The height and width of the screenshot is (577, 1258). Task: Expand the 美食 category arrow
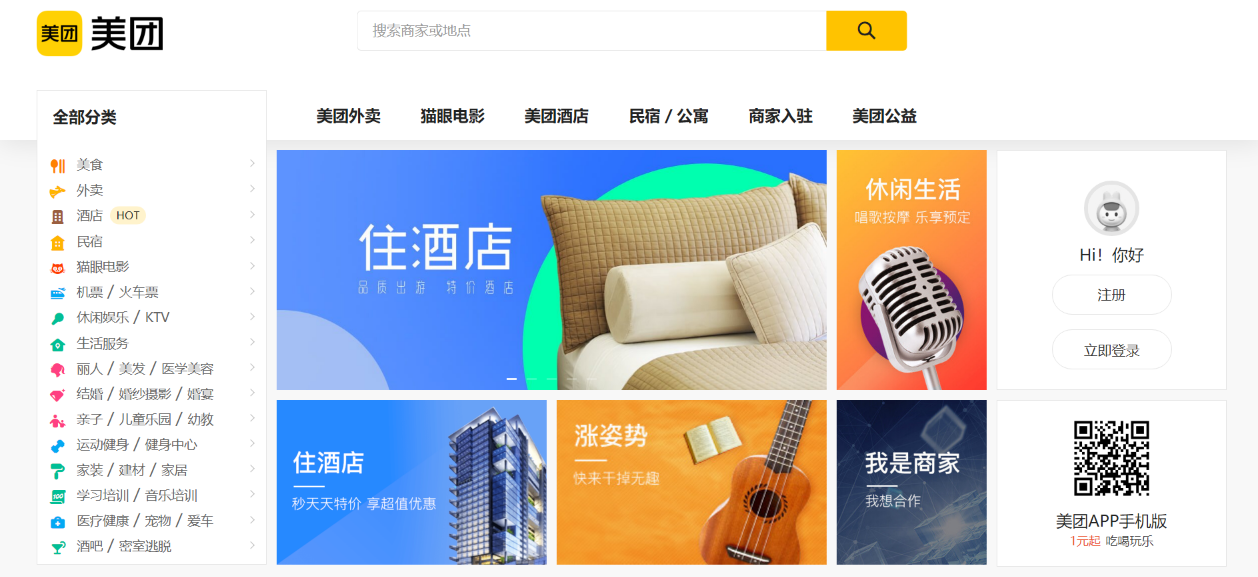click(252, 163)
